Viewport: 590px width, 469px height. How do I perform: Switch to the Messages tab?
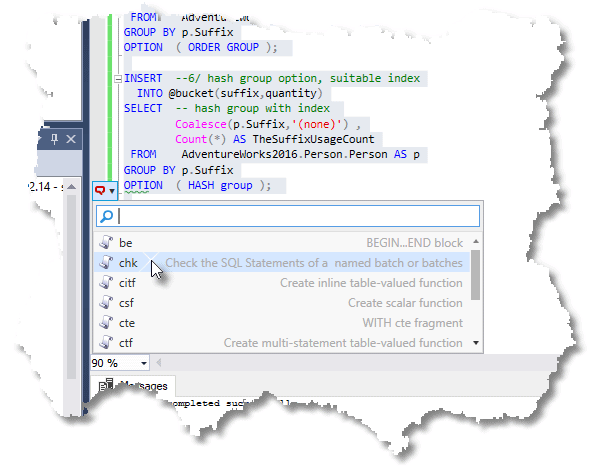pyautogui.click(x=133, y=386)
